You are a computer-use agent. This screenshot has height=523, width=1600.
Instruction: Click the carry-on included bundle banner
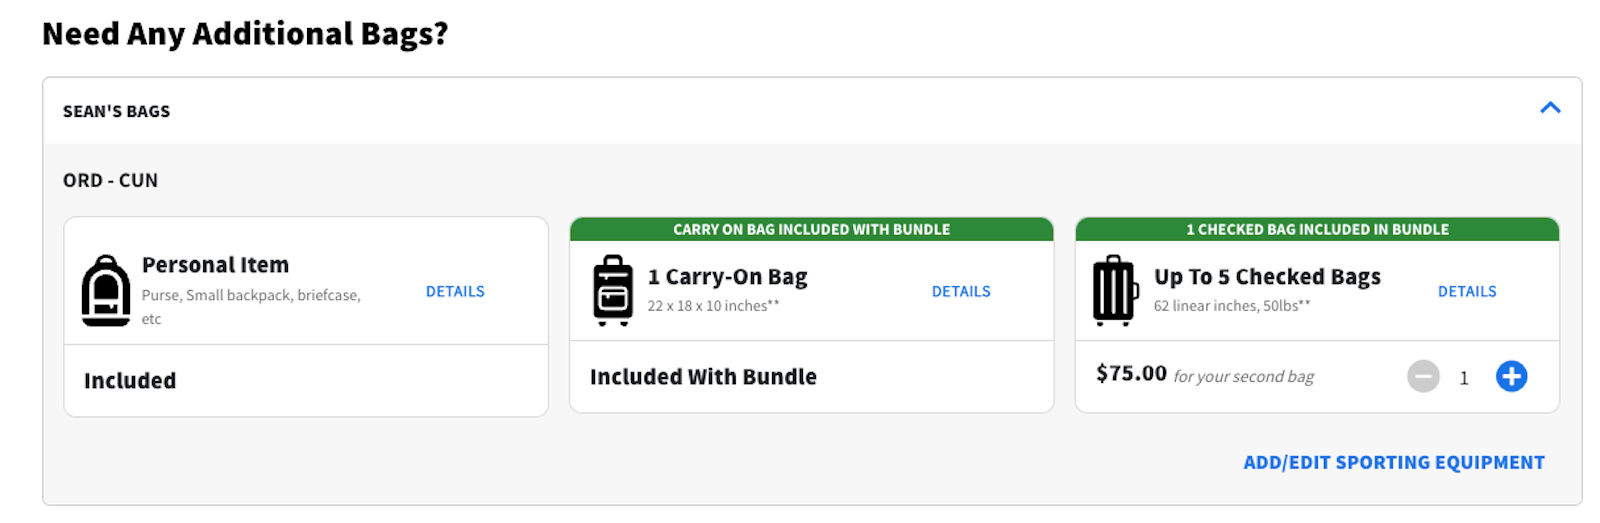[811, 230]
